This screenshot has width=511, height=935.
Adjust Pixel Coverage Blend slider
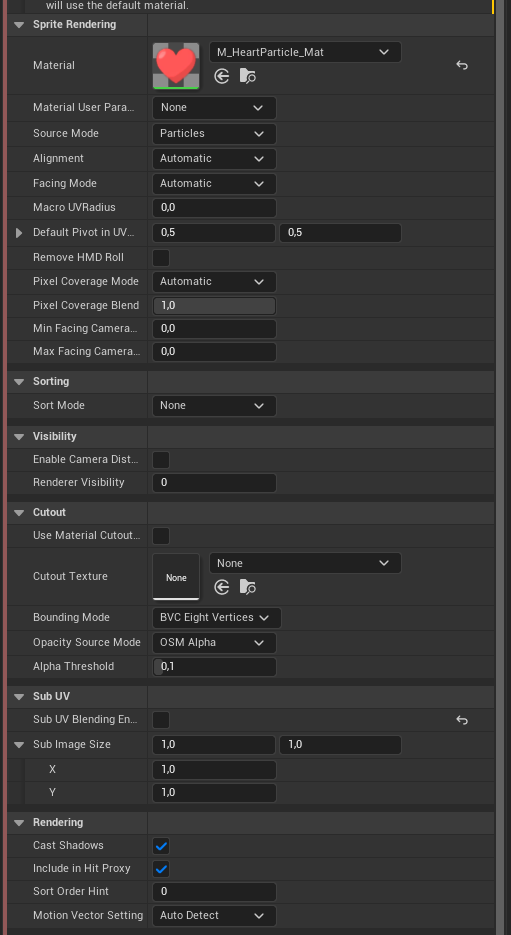pyautogui.click(x=214, y=306)
